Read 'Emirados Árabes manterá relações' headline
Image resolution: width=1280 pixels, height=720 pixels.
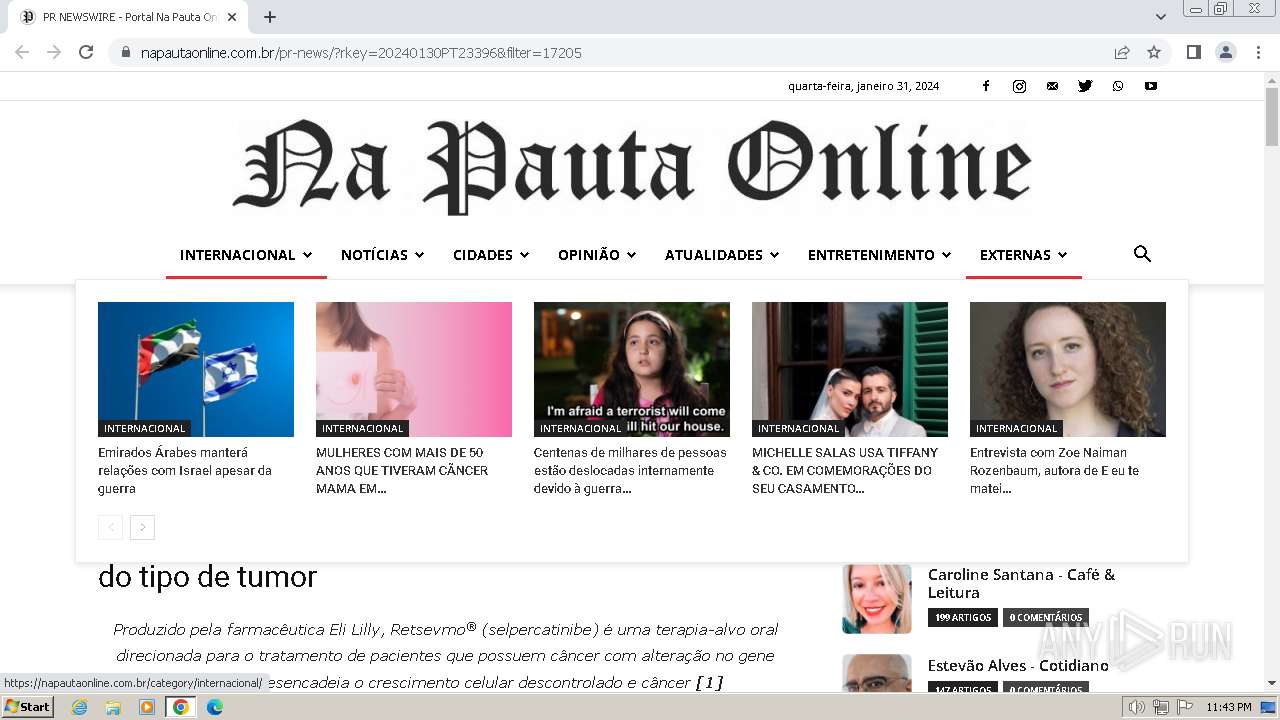(x=185, y=470)
